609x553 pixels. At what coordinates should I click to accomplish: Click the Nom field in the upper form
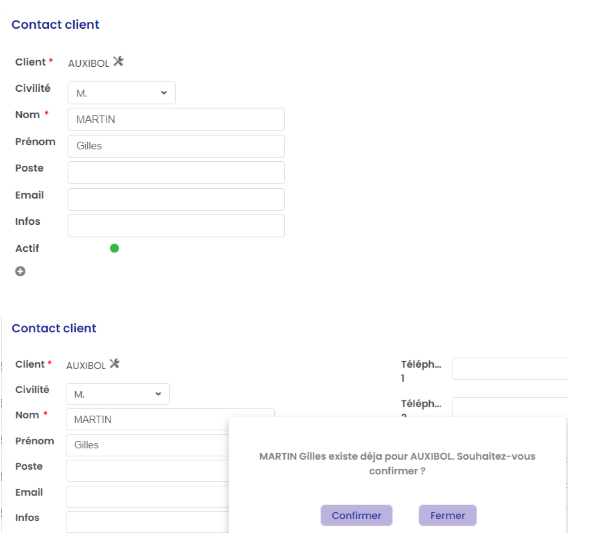pos(176,119)
